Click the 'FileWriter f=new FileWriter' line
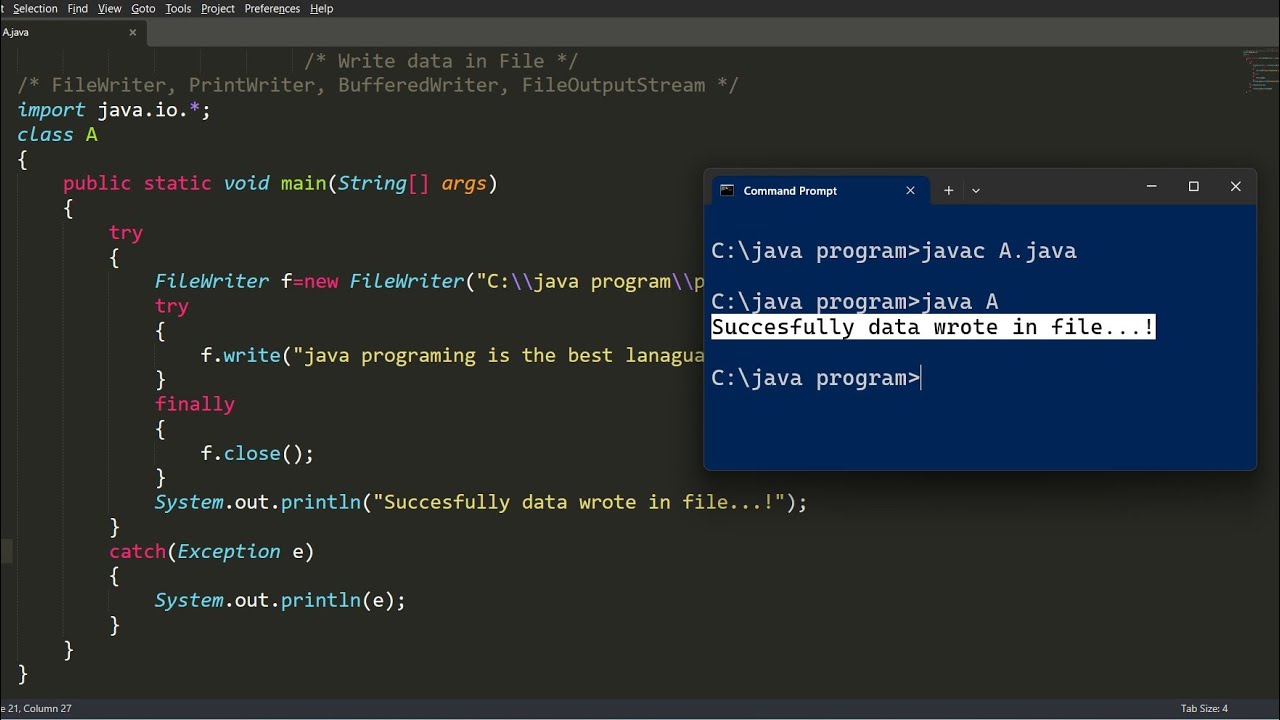Screen dimensions: 1280x720 429,281
